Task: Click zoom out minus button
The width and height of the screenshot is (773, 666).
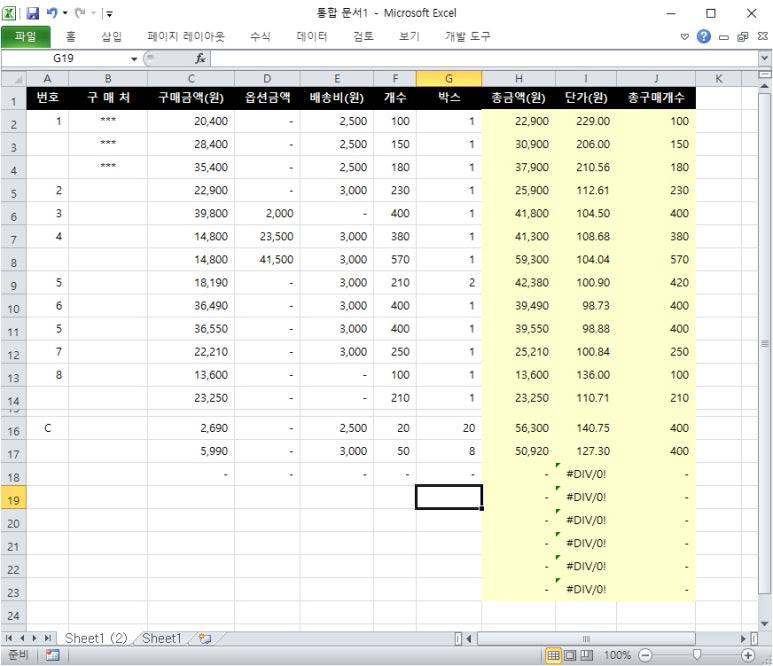Action: [645, 655]
